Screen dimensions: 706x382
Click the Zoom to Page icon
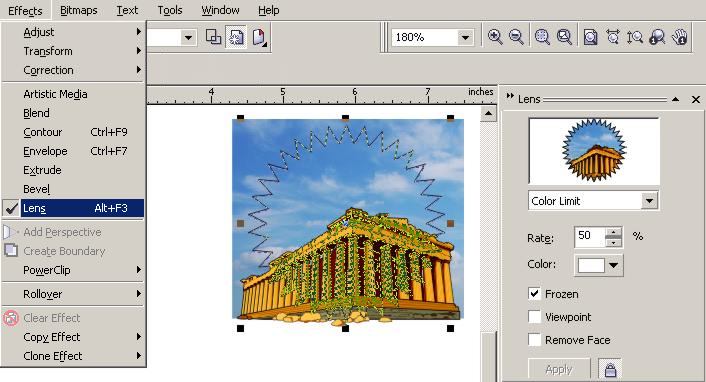(x=590, y=36)
